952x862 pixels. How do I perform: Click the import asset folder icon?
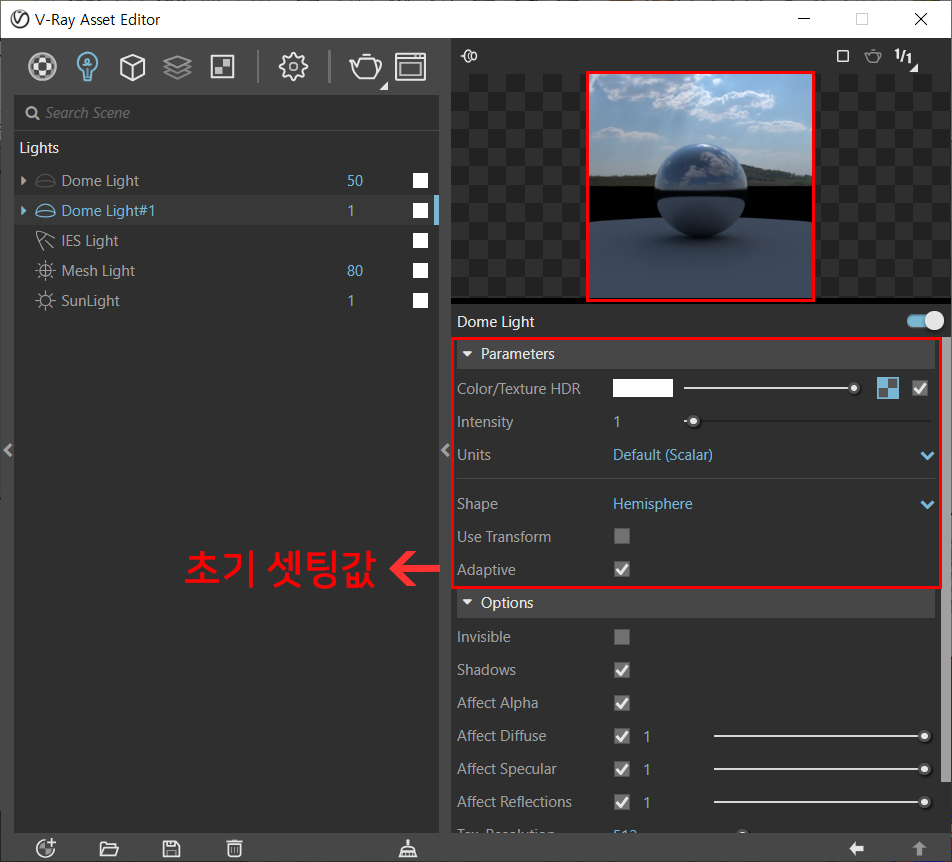click(109, 848)
